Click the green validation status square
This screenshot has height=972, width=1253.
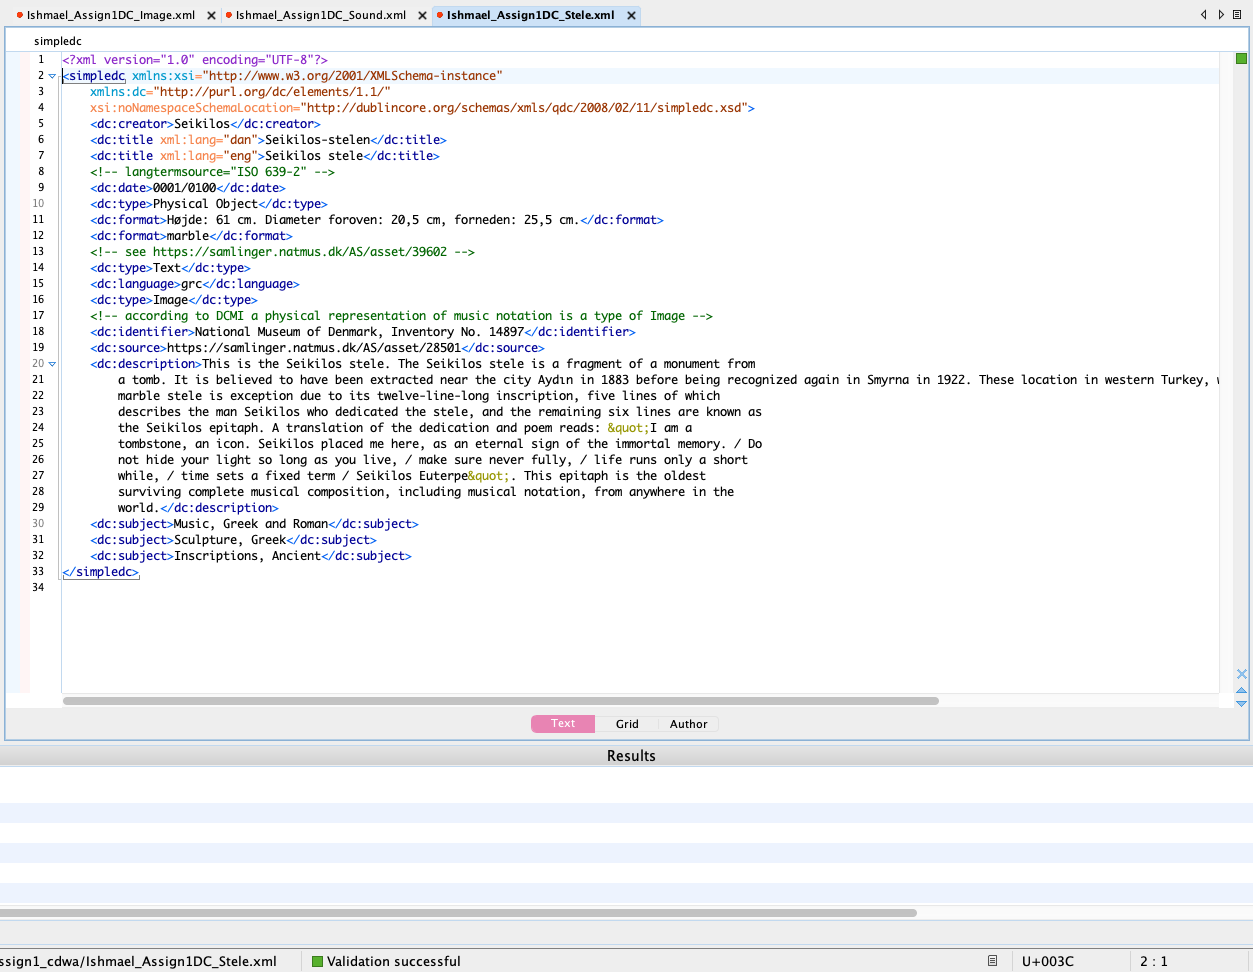[1241, 59]
